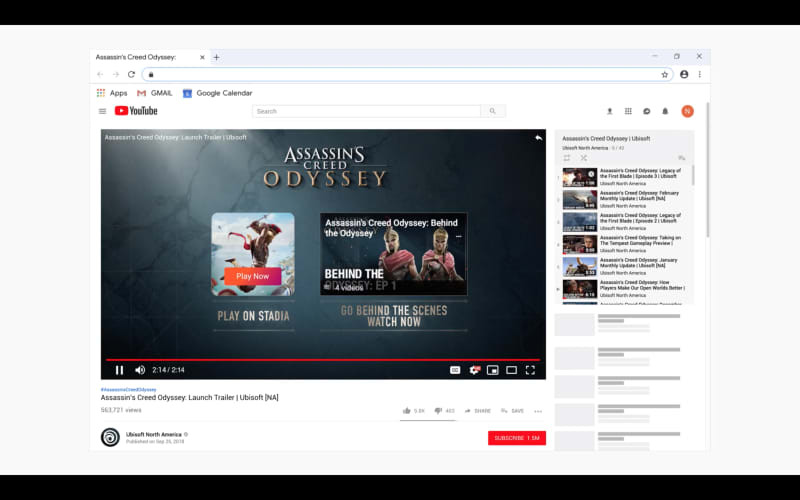Reload the page
Screen dimensions: 800x500
point(131,74)
